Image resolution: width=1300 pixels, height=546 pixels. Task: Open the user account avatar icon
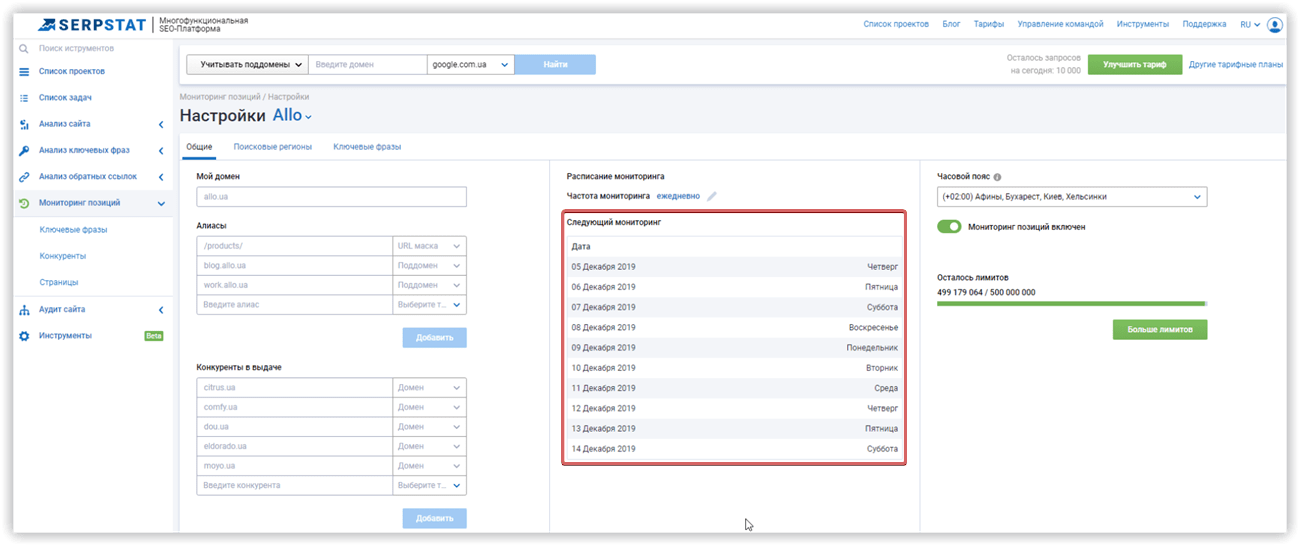click(1274, 24)
